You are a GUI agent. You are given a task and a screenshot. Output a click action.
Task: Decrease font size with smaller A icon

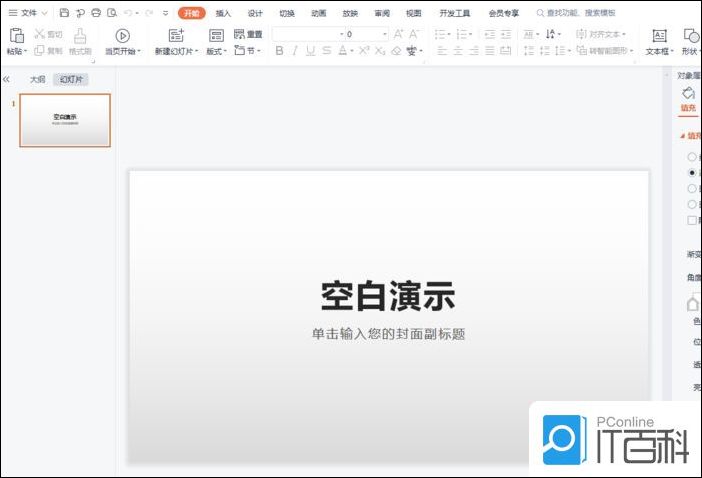[x=414, y=34]
